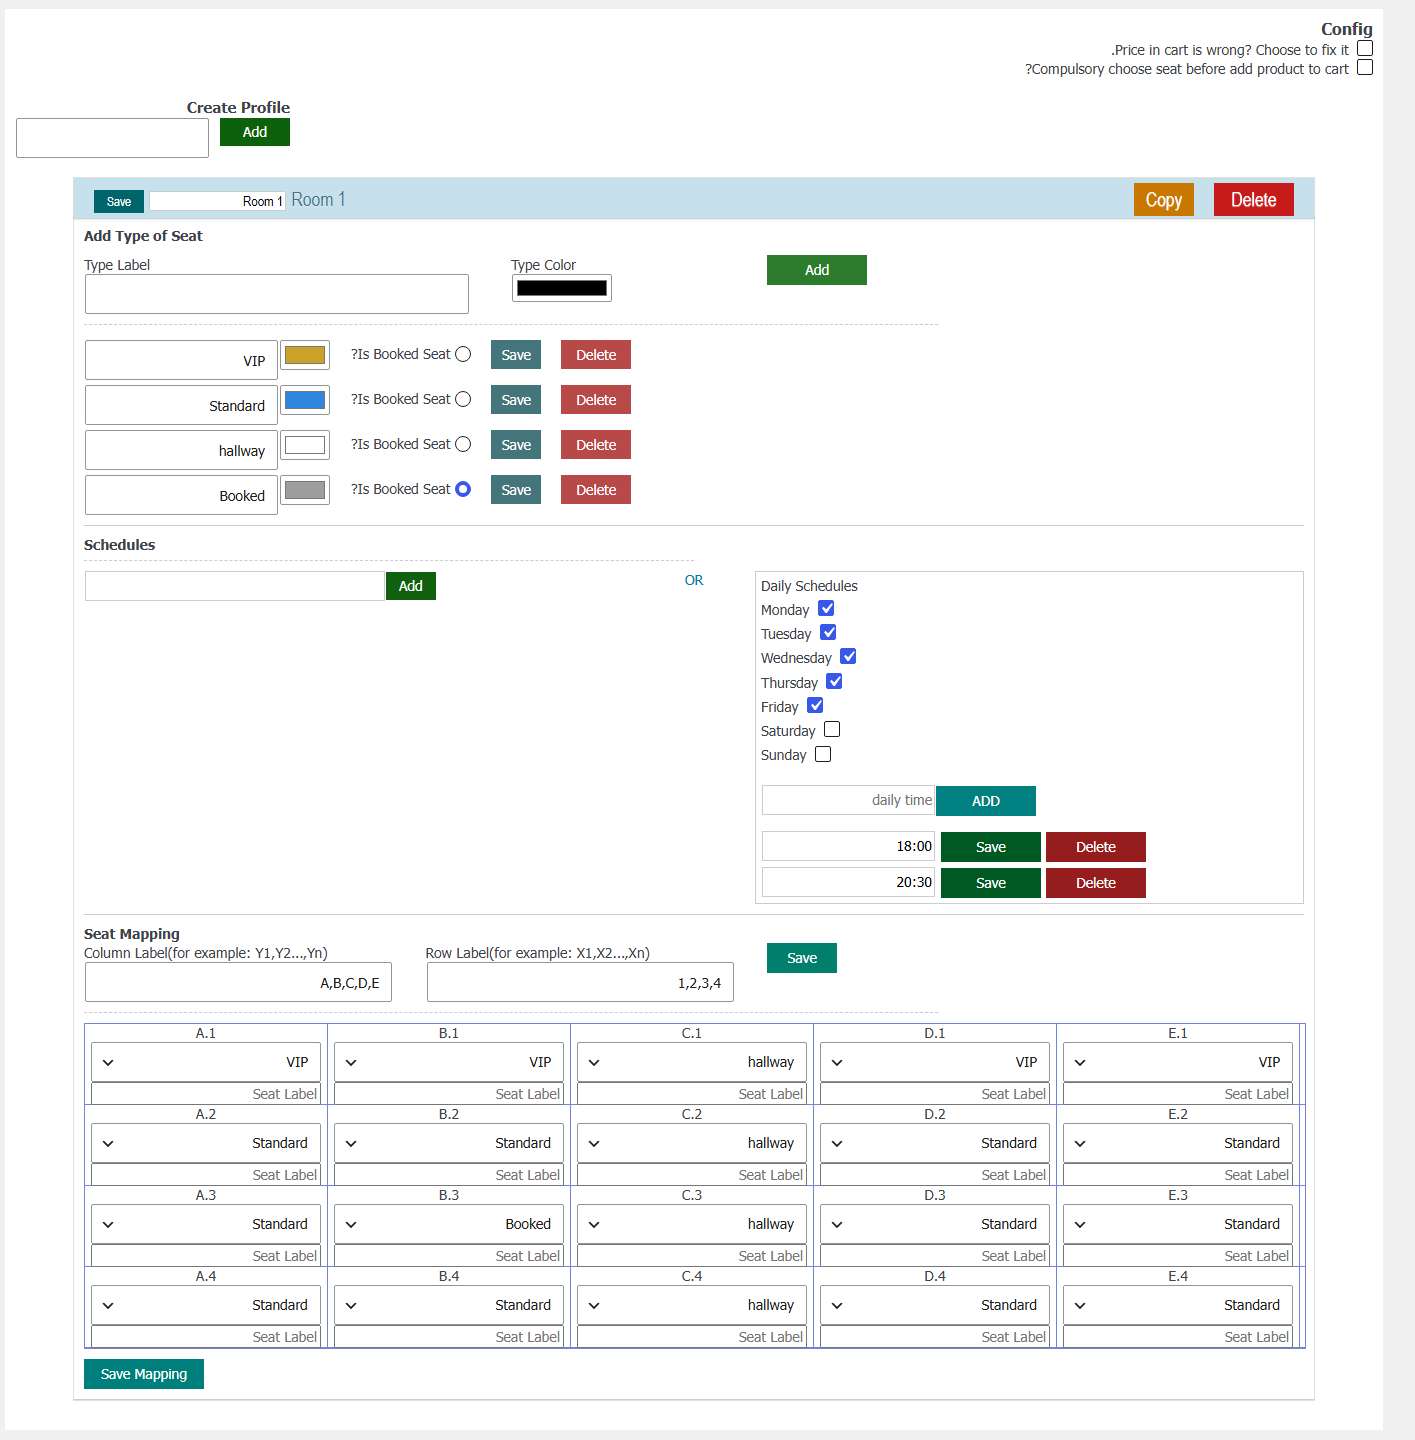The height and width of the screenshot is (1440, 1415).
Task: Change the Booked gray color swatch
Action: [x=305, y=490]
